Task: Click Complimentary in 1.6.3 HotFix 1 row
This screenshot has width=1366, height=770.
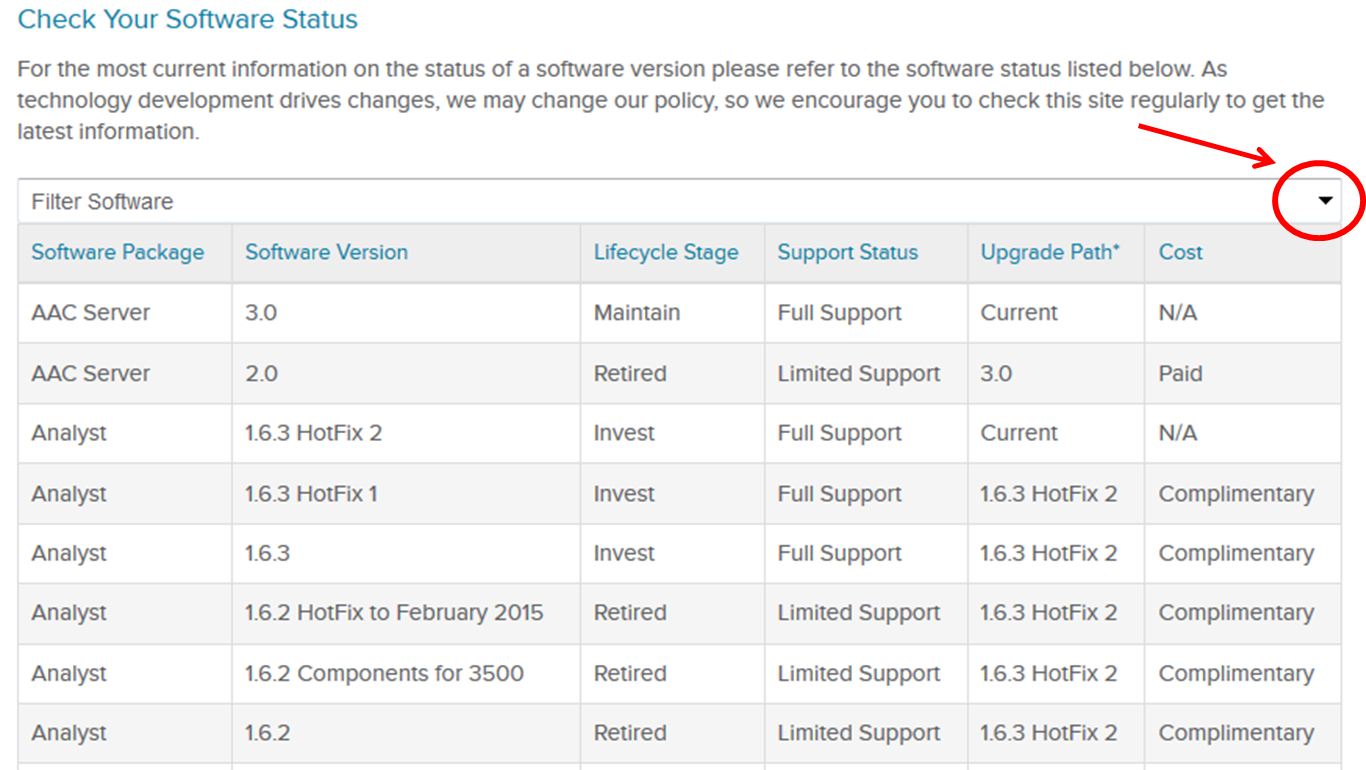Action: tap(1236, 494)
